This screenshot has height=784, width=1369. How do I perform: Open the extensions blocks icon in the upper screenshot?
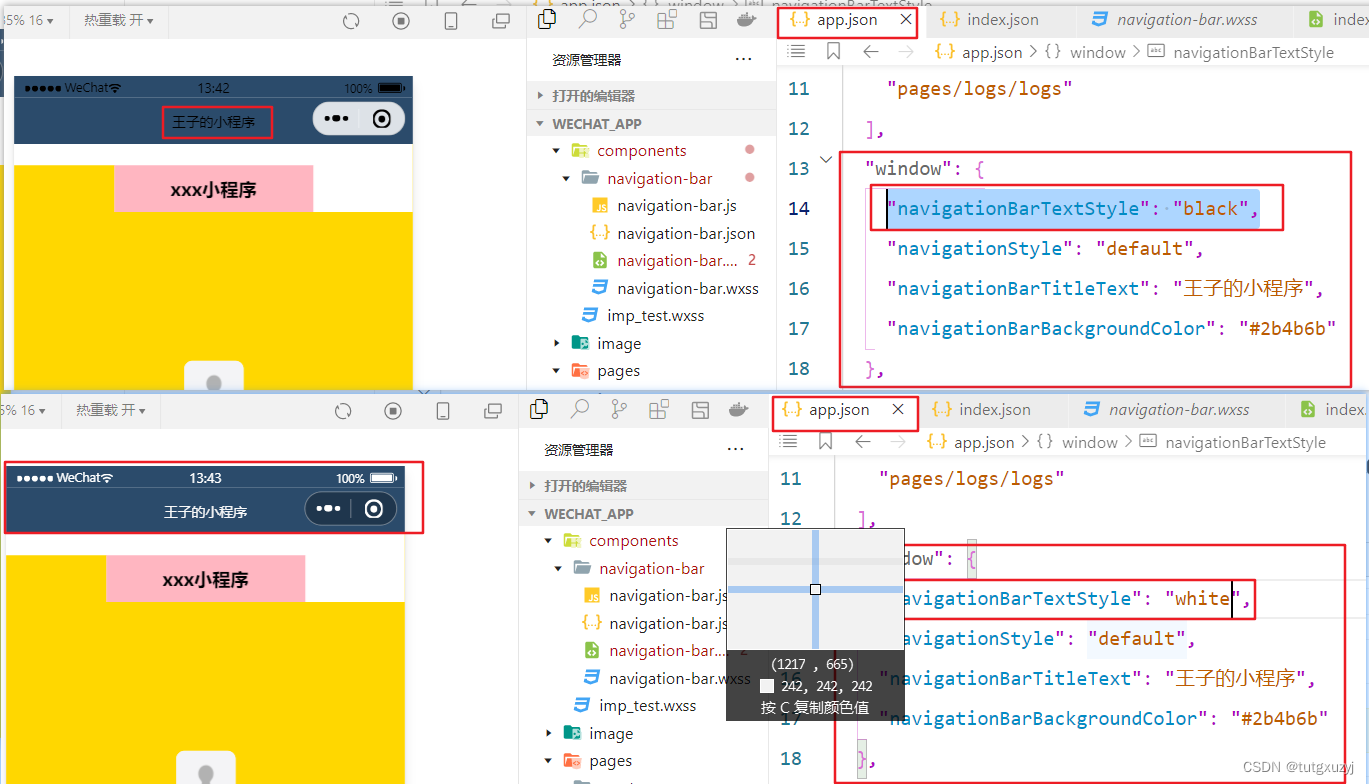667,20
